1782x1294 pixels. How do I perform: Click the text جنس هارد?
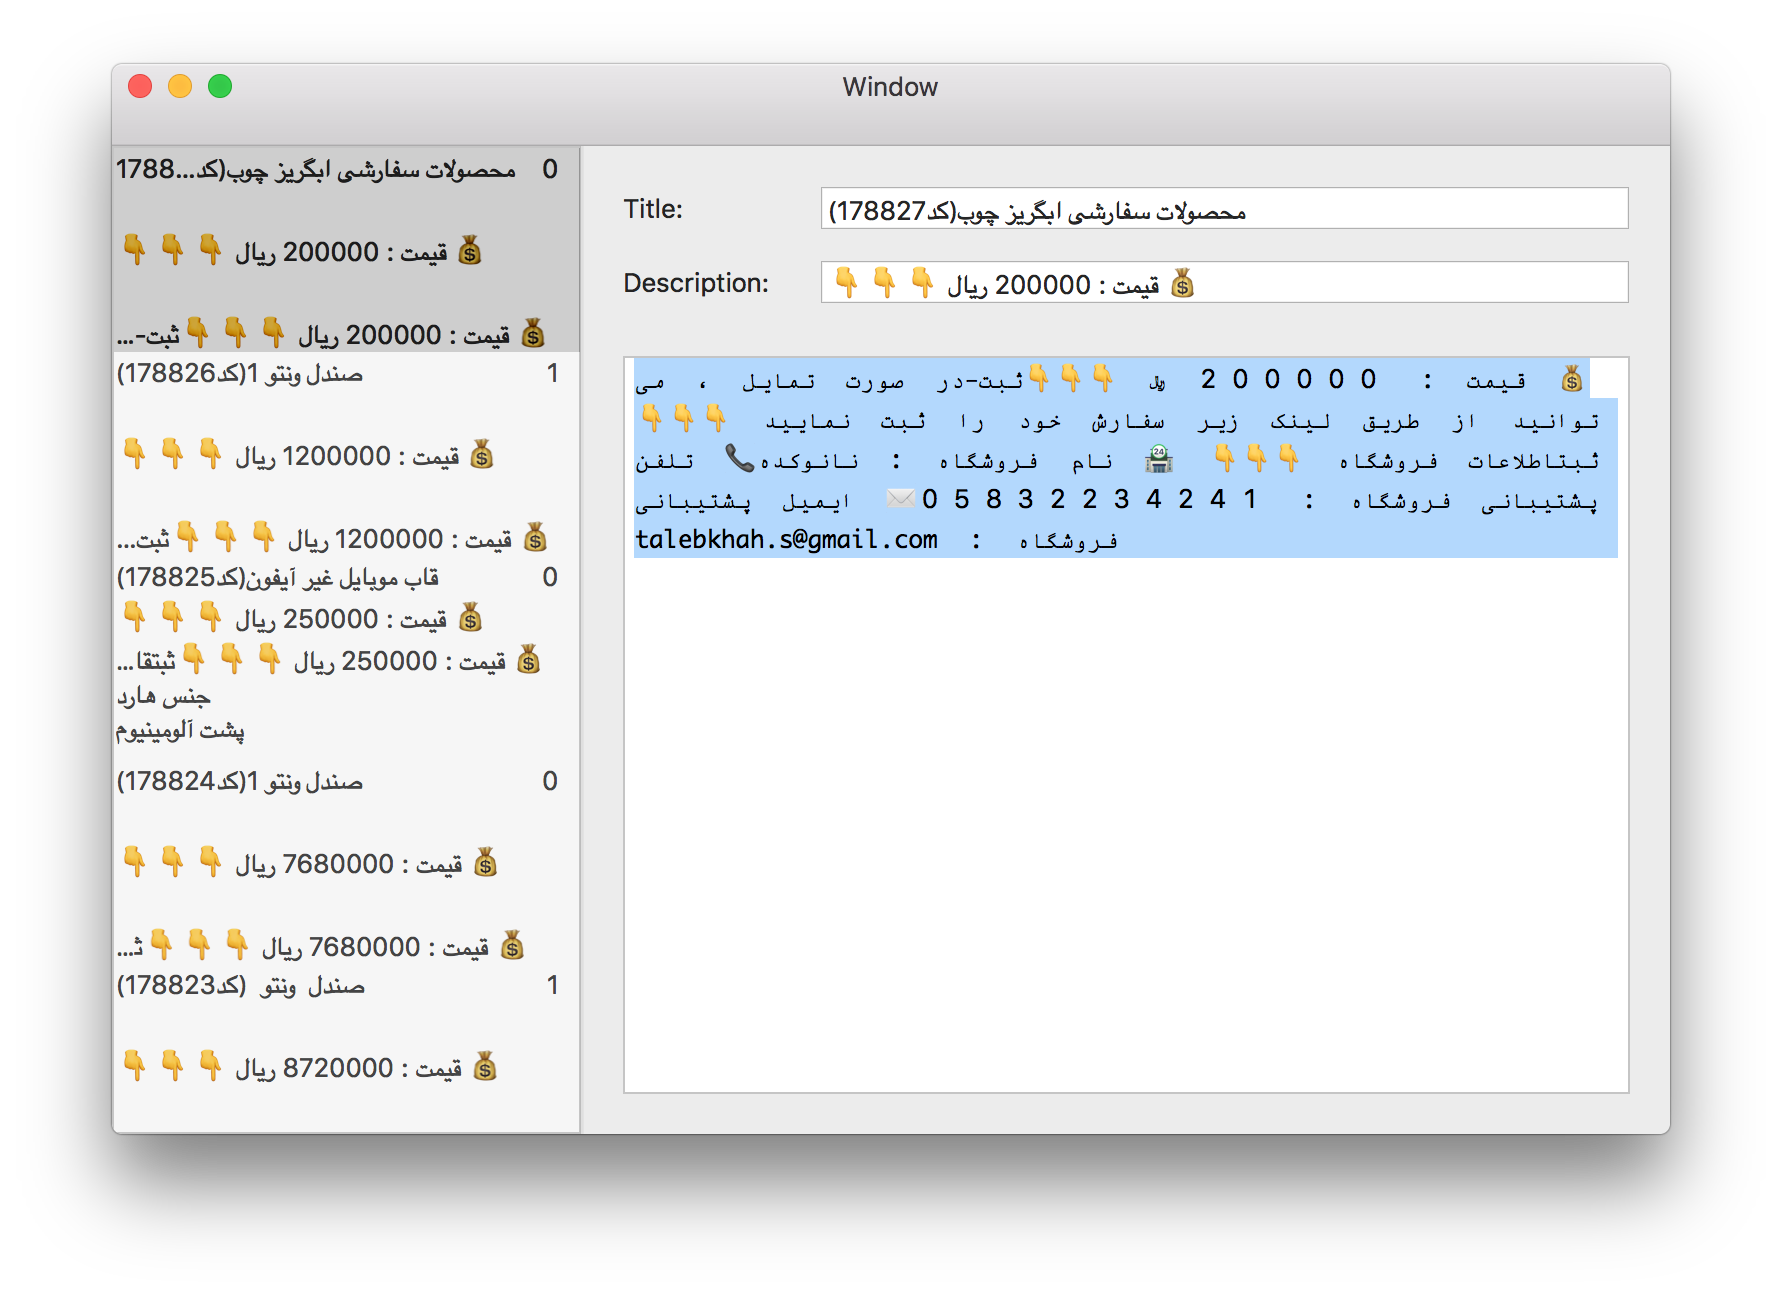[x=163, y=696]
